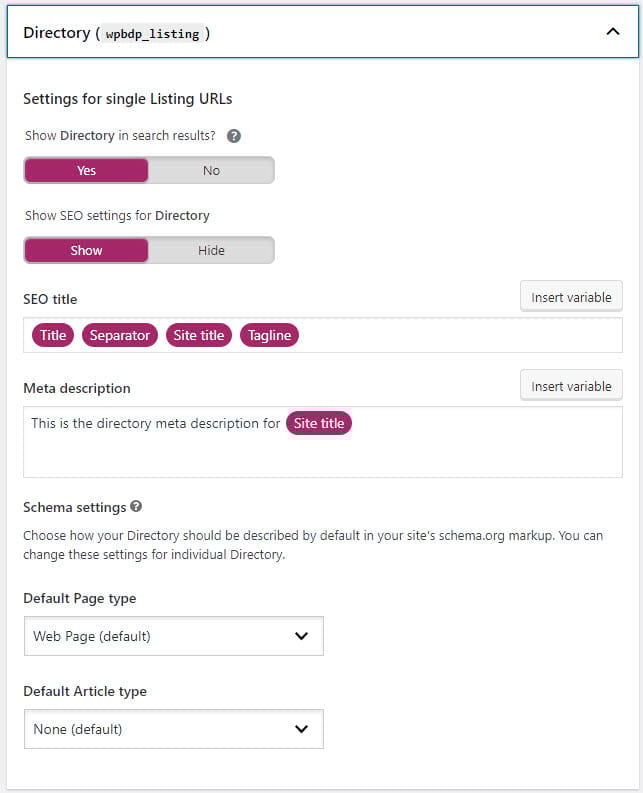This screenshot has width=643, height=793.
Task: Select Site title tag in SEO title
Action: 199,335
